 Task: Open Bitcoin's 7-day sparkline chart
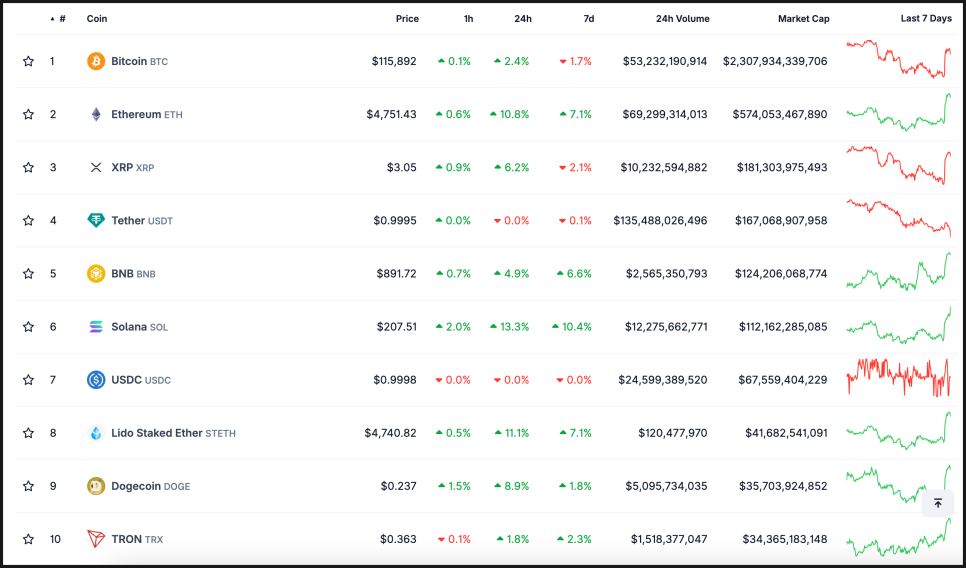click(899, 59)
